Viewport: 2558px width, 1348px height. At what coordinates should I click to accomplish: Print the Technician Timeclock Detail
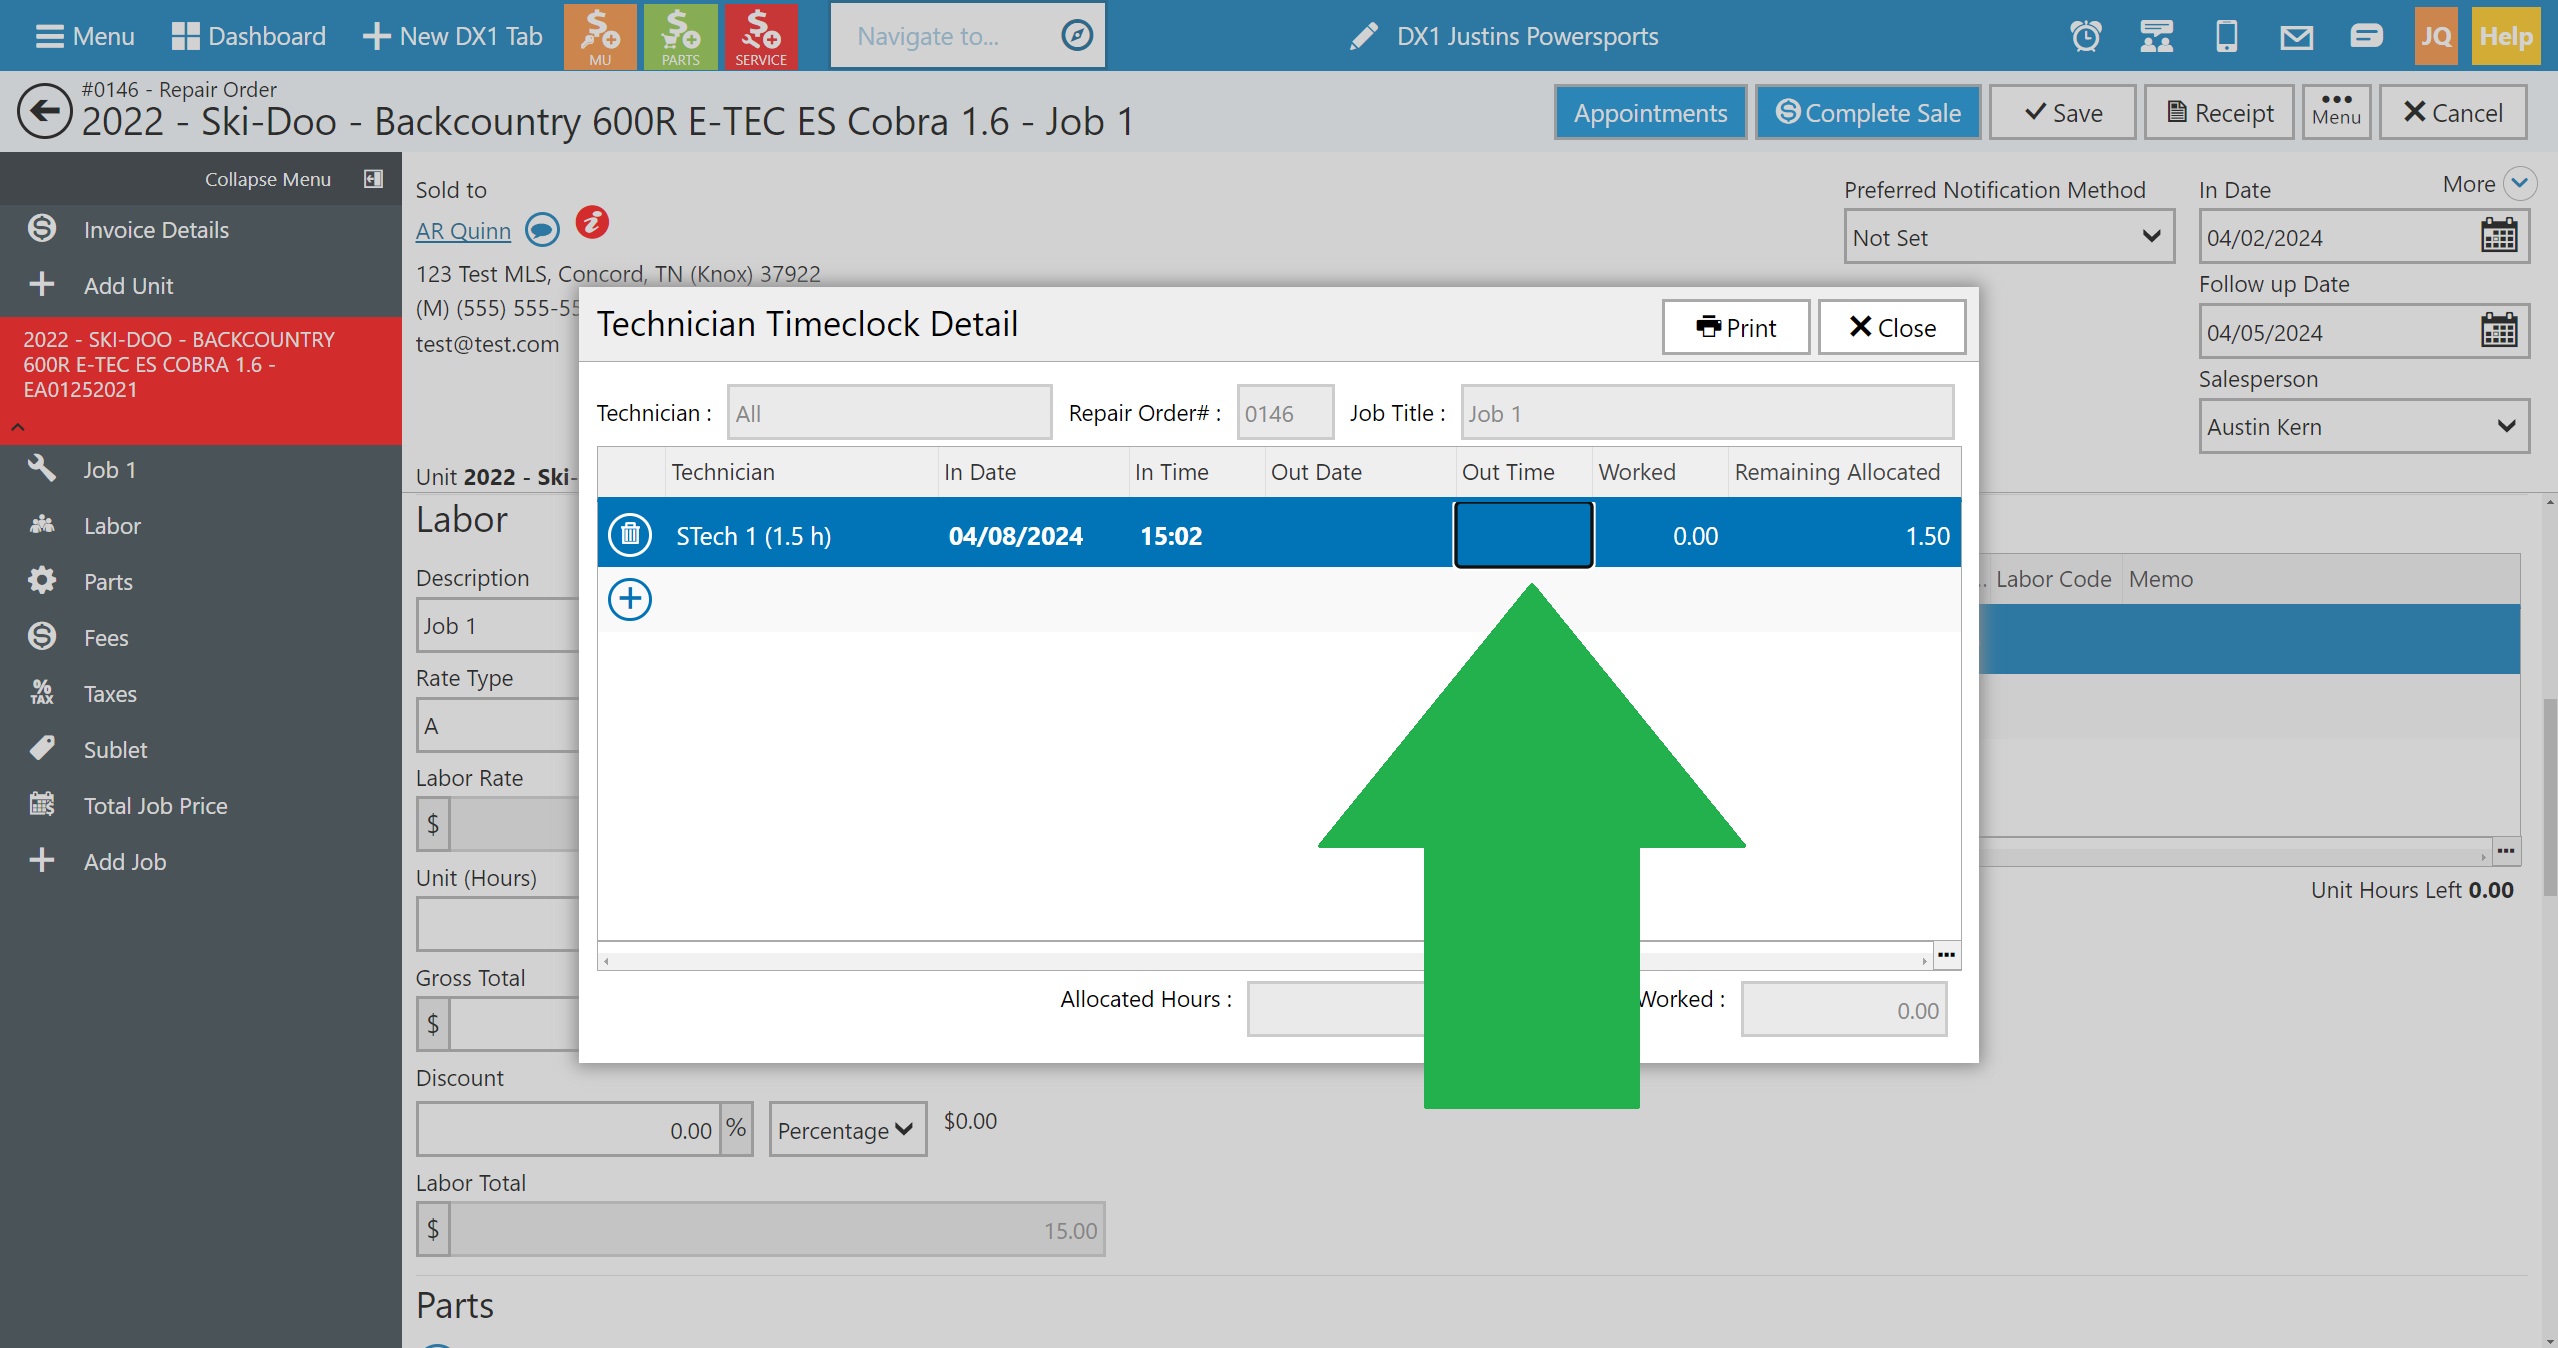point(1735,328)
